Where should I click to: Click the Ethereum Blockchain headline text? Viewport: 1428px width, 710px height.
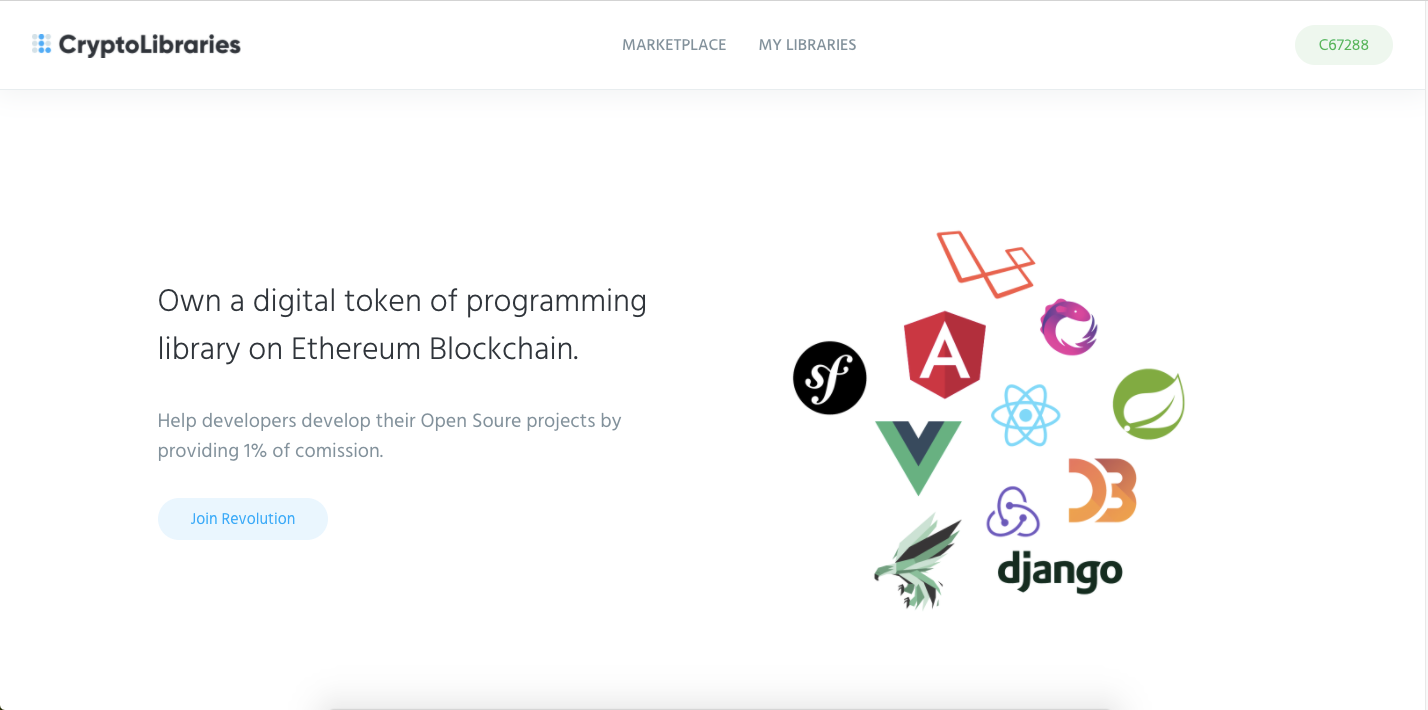[402, 324]
